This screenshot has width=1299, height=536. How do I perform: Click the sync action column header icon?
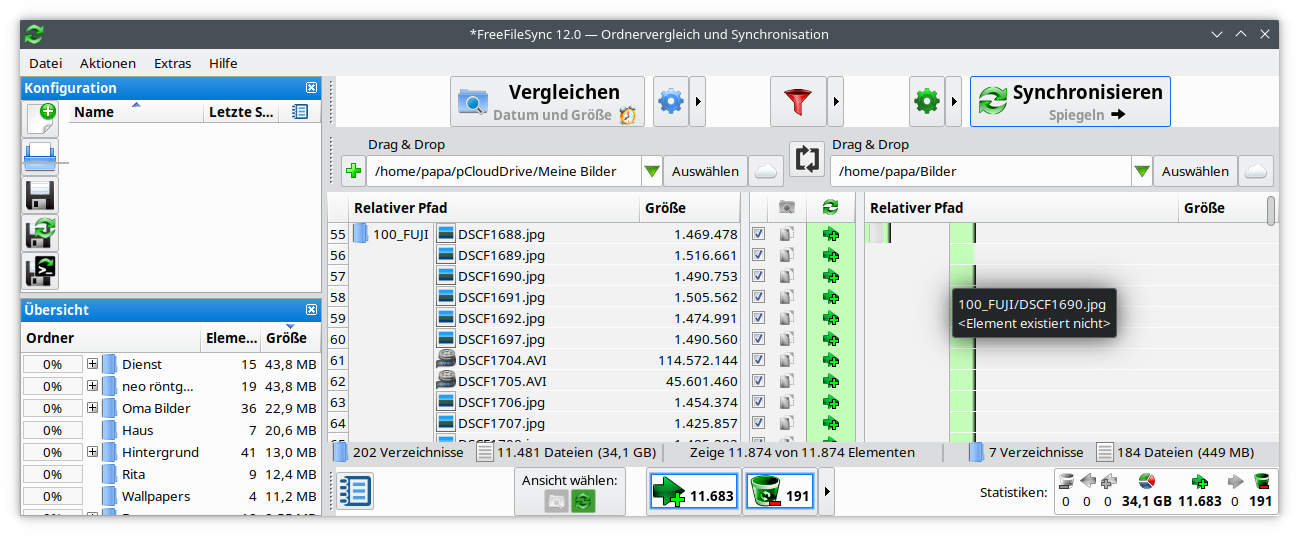click(x=831, y=208)
